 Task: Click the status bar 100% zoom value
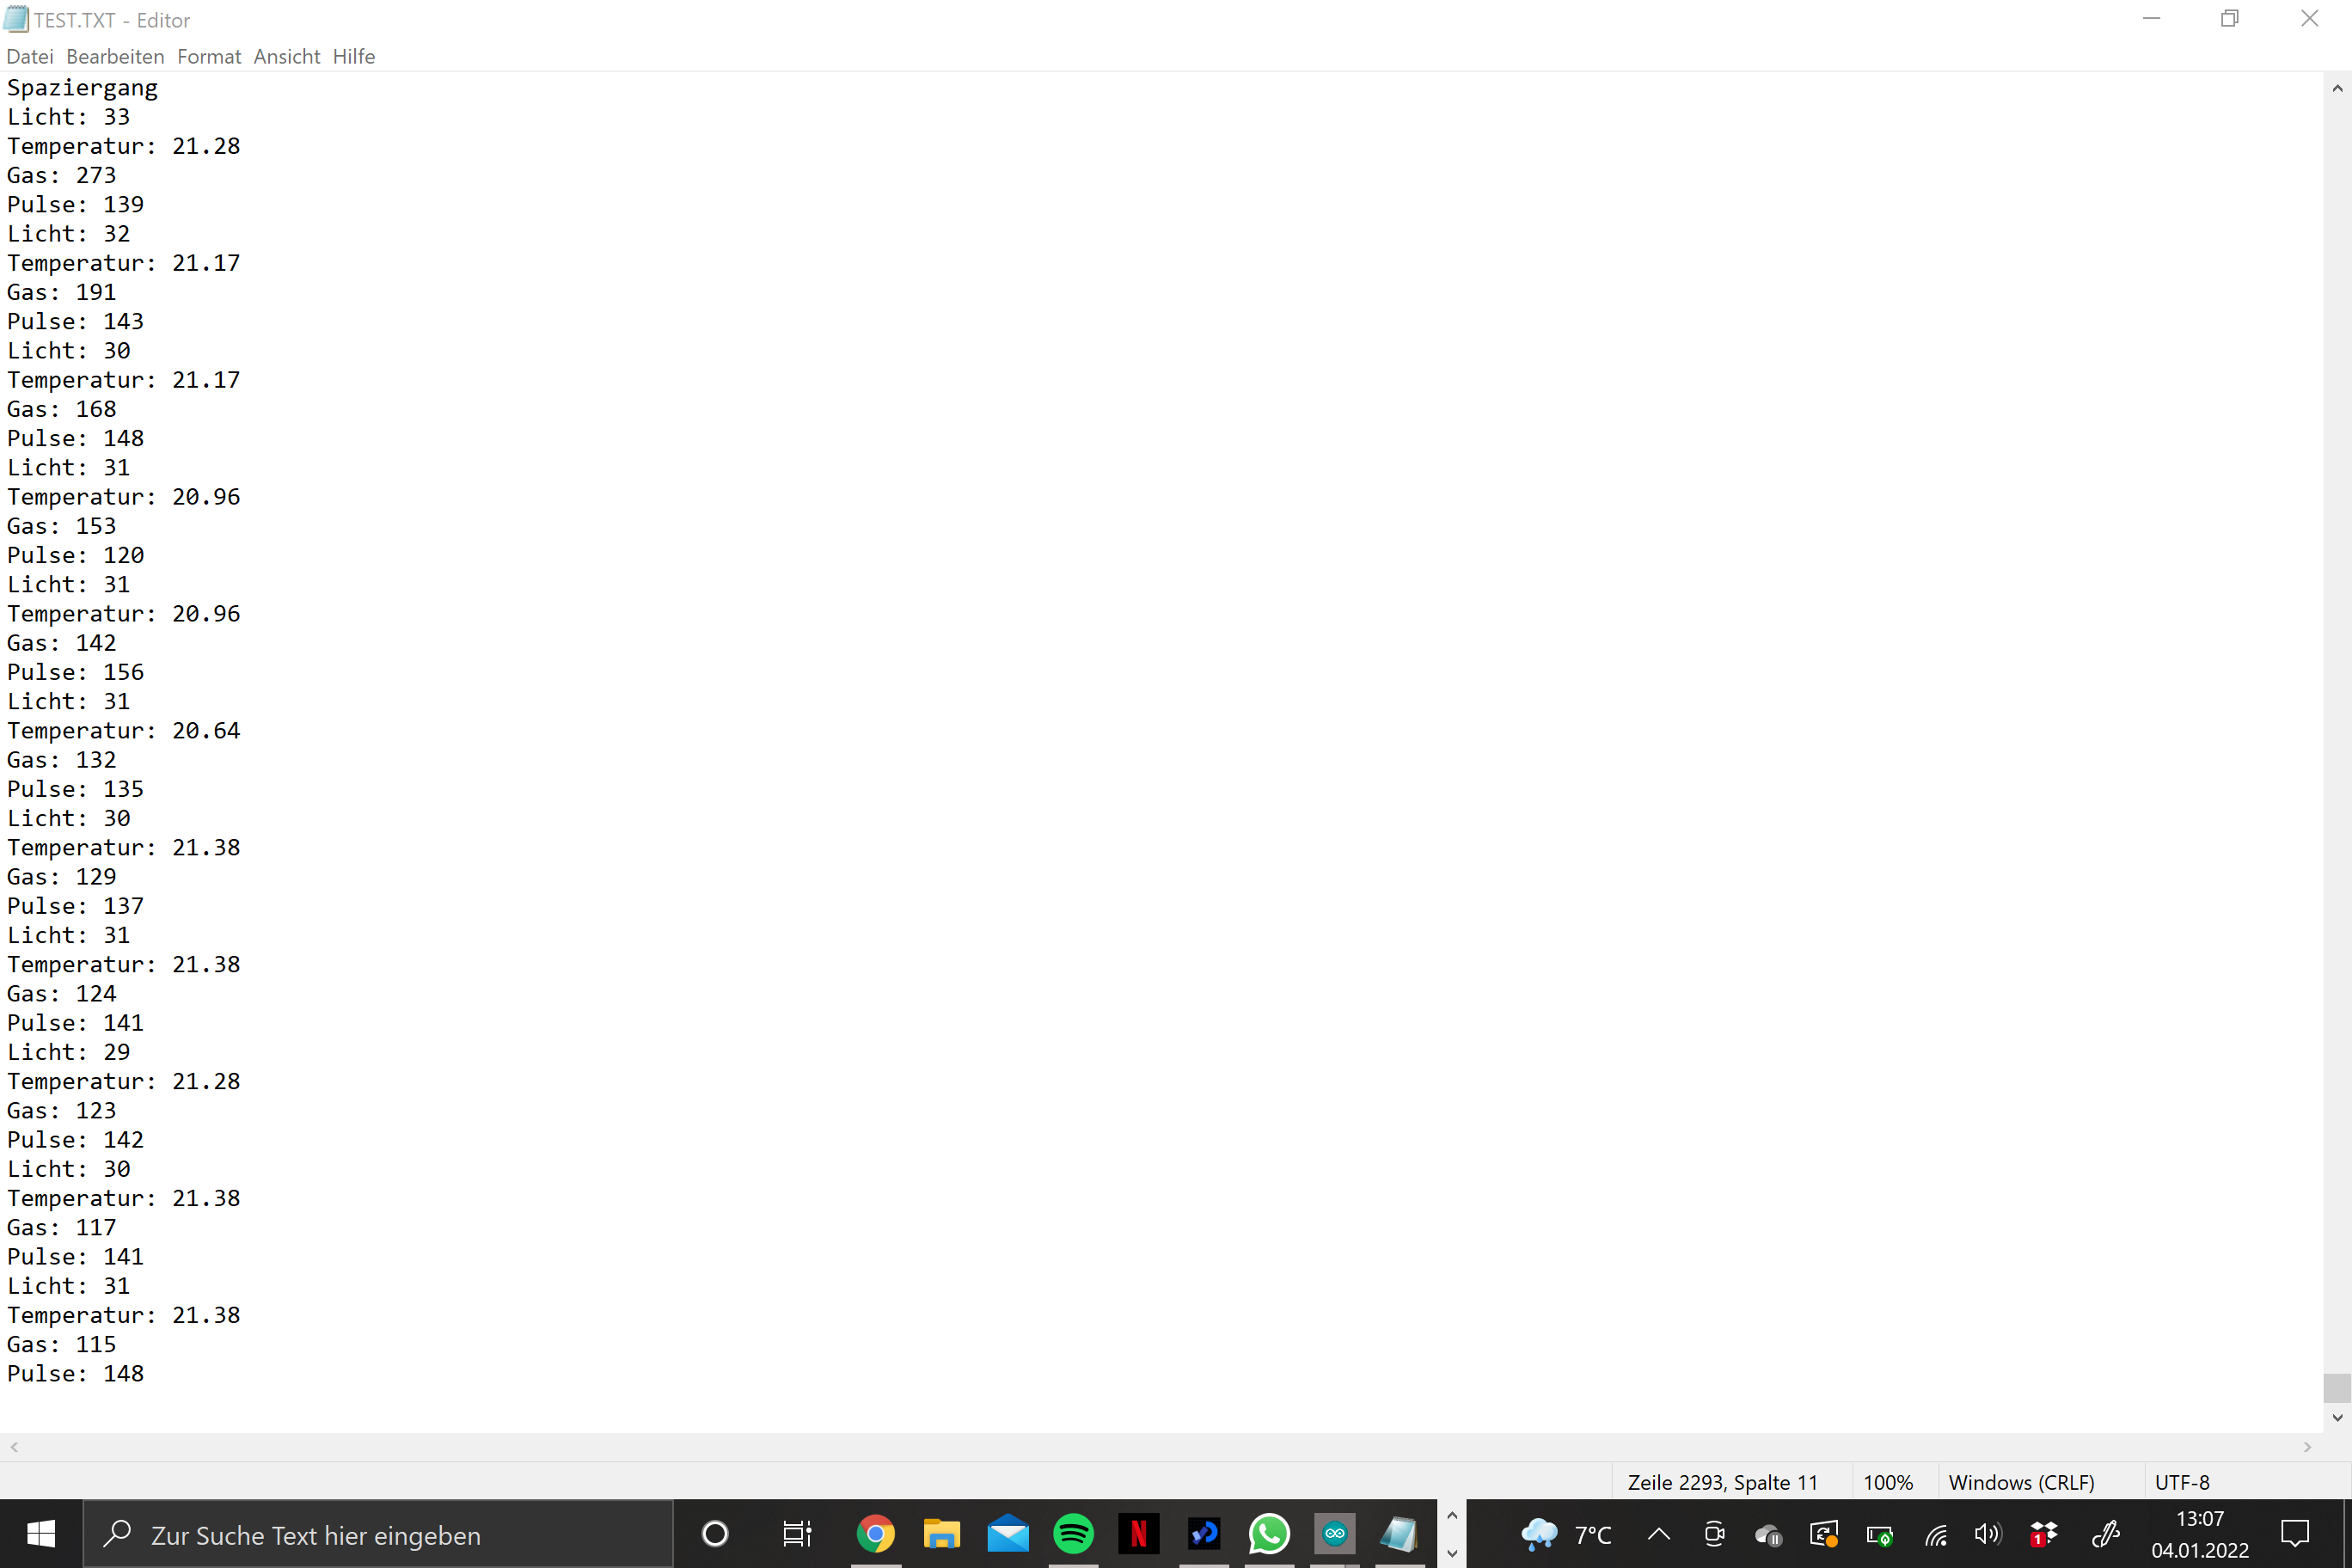click(1888, 1482)
